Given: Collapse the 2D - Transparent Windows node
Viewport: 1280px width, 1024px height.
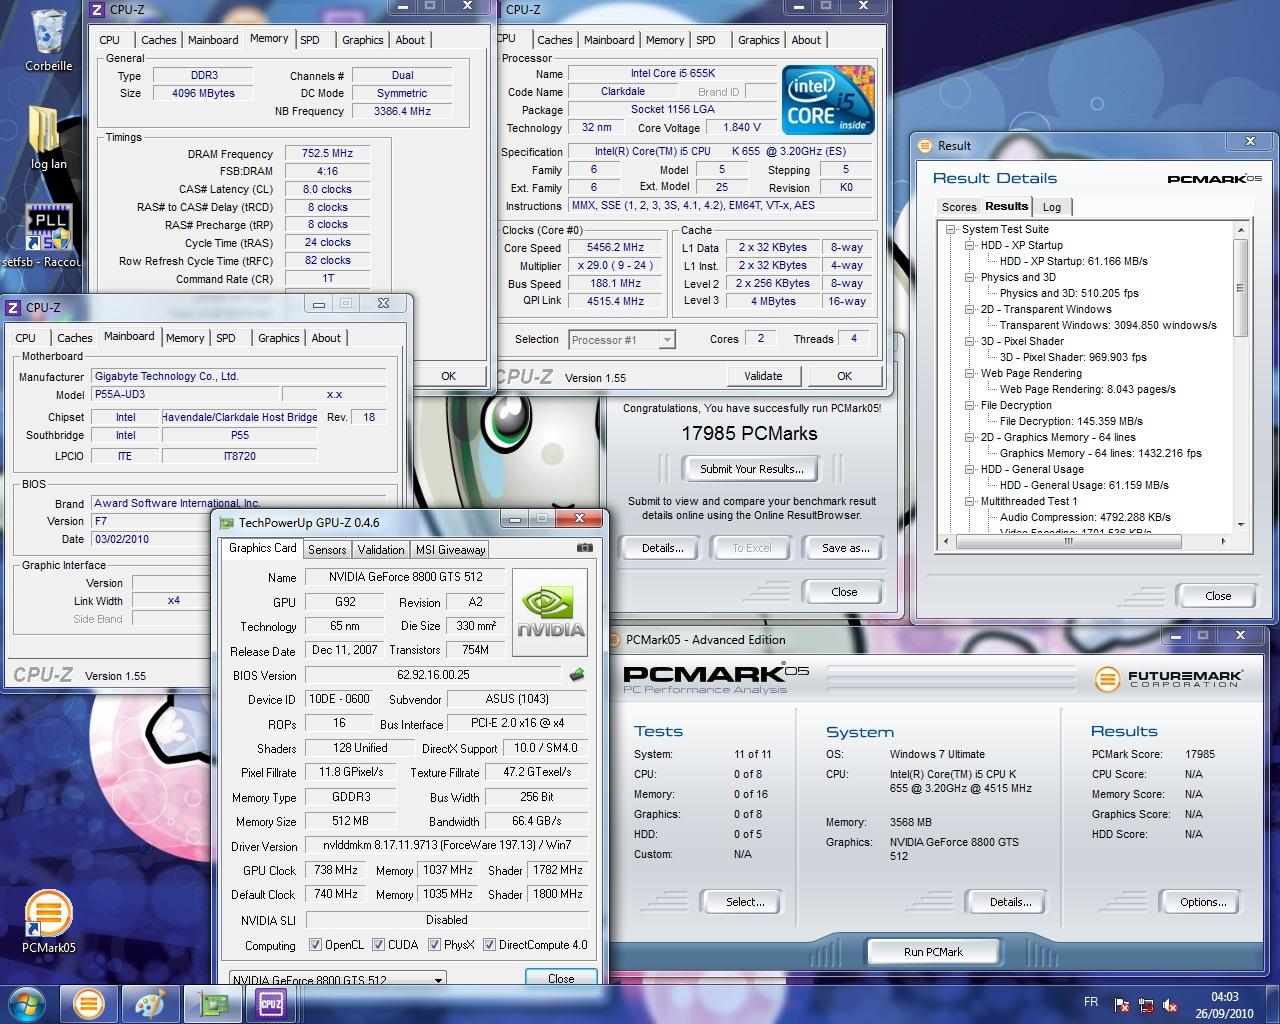Looking at the screenshot, I should pos(970,309).
